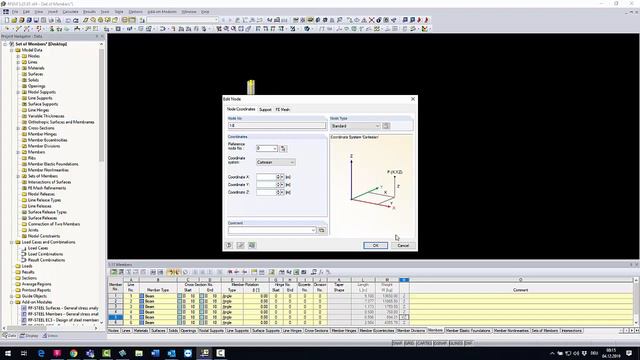The image size is (640, 360).
Task: Toggle CARTES in the status bar
Action: [424, 343]
